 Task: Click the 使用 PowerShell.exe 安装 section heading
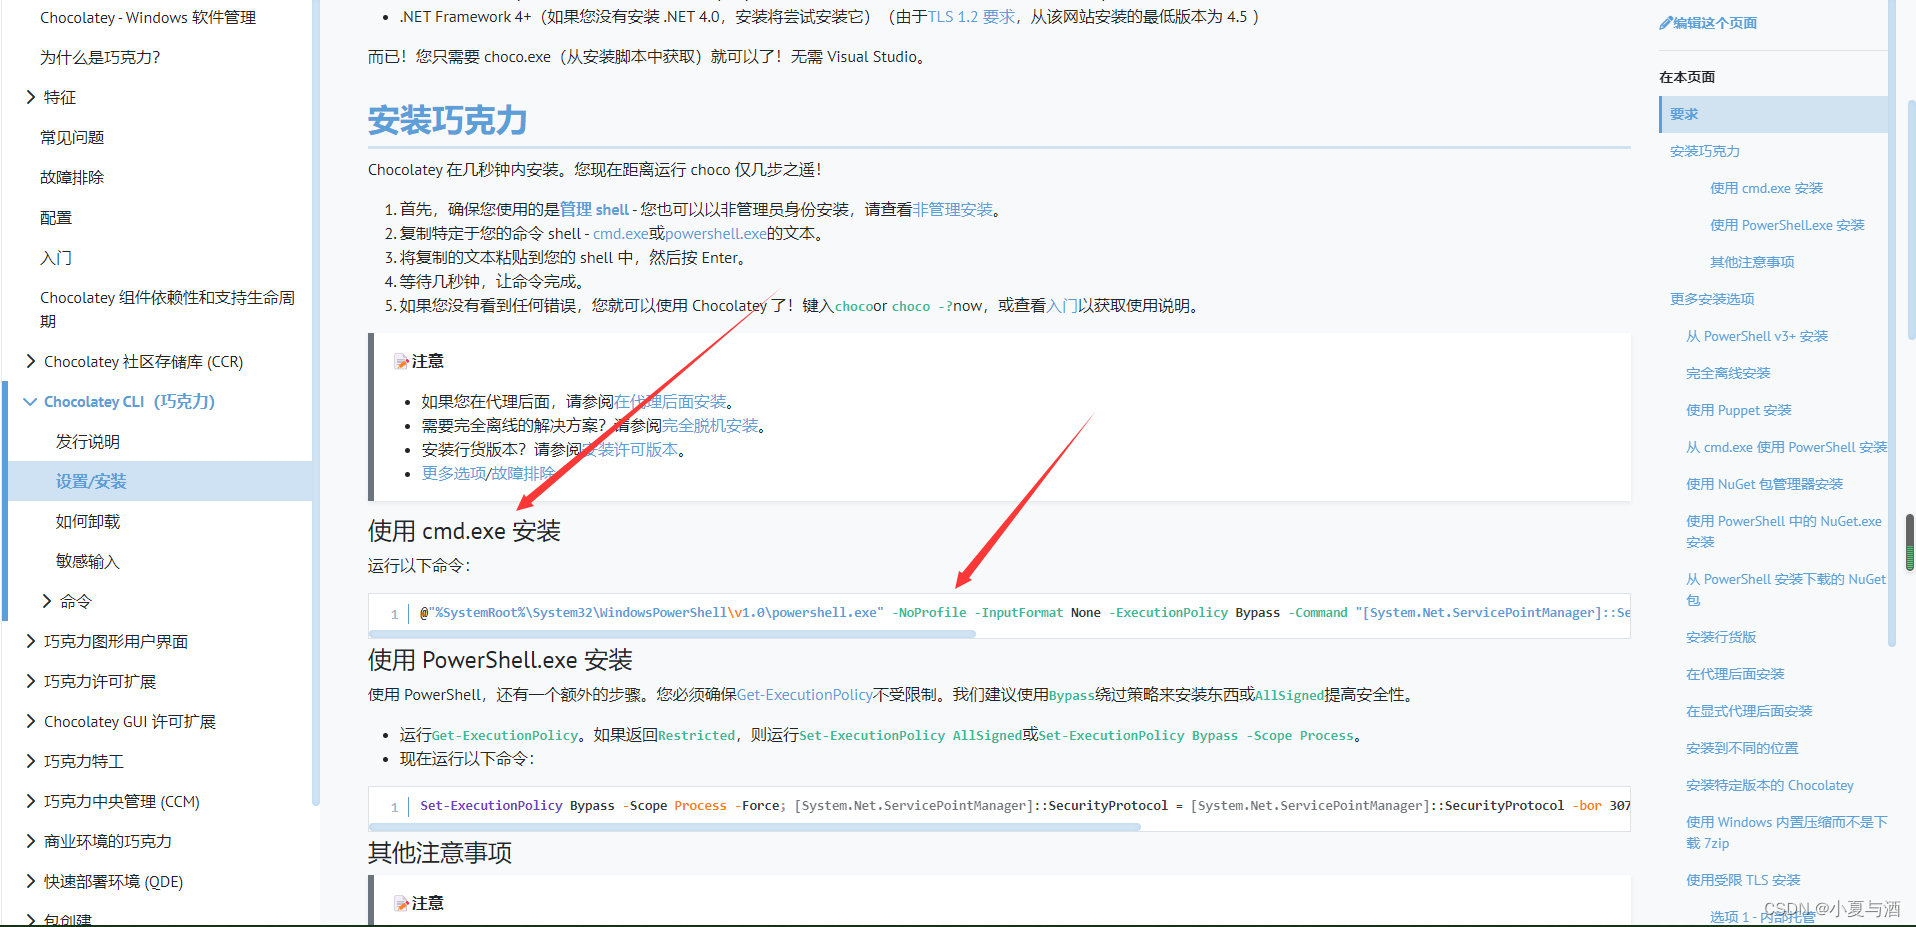[500, 660]
